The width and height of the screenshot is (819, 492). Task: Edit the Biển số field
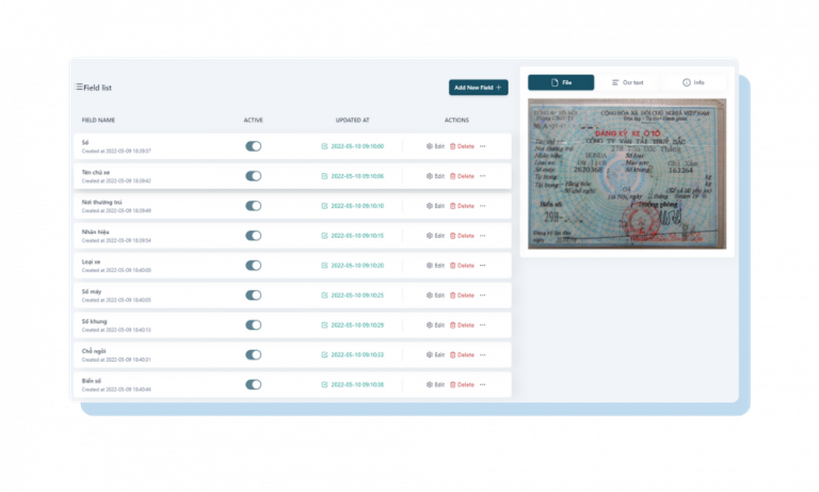(435, 384)
